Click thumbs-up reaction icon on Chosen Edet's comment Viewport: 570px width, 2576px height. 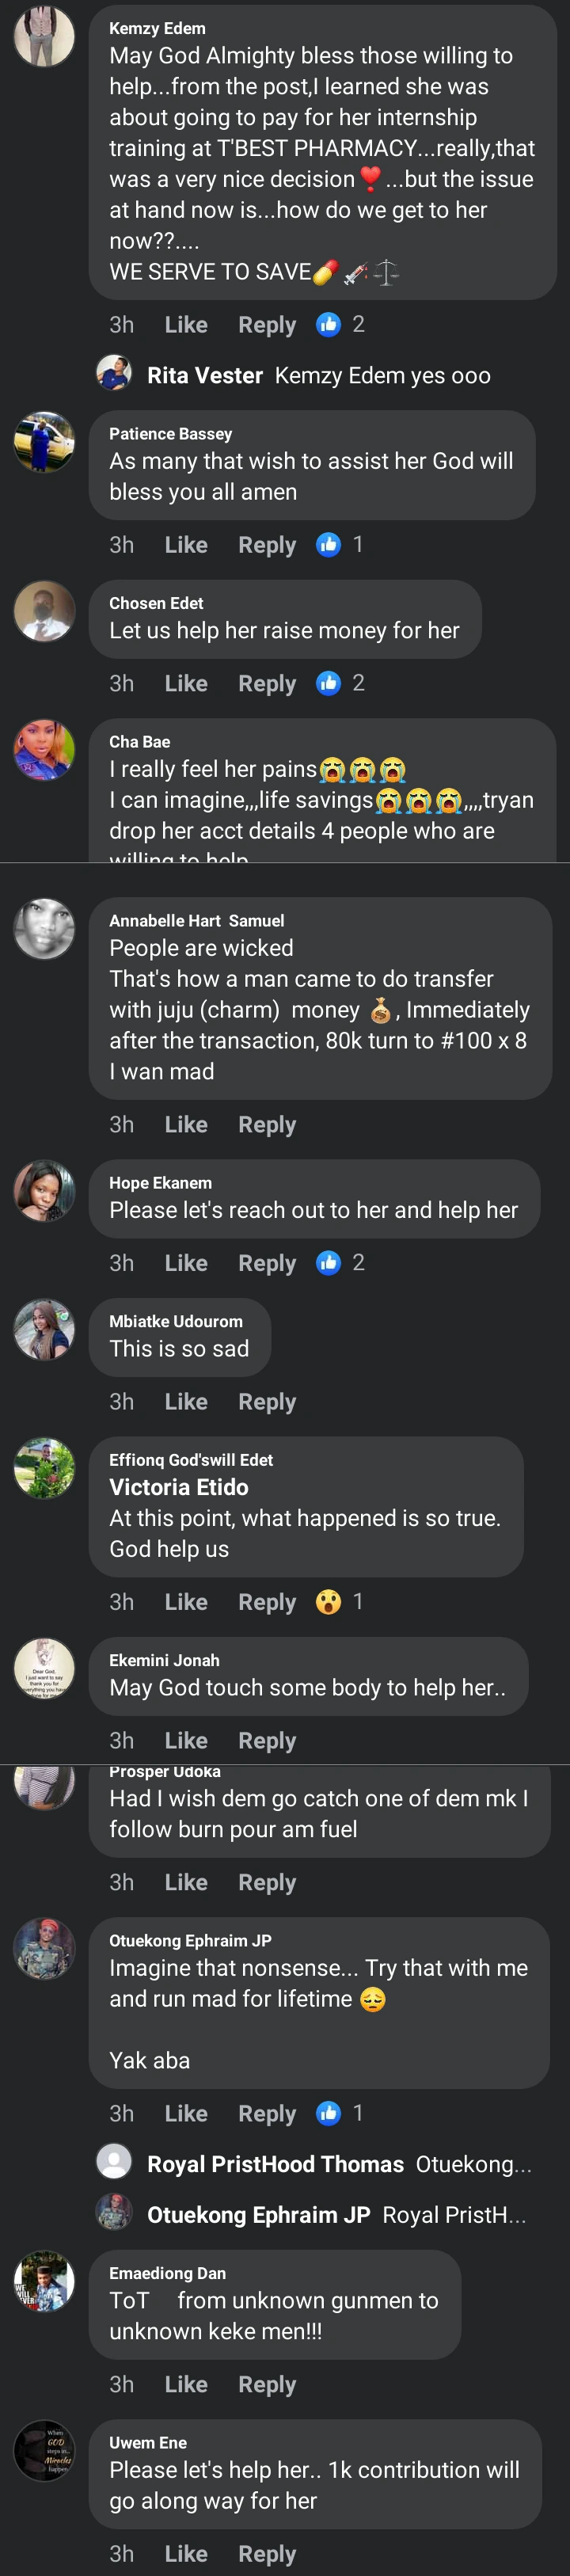pos(328,683)
